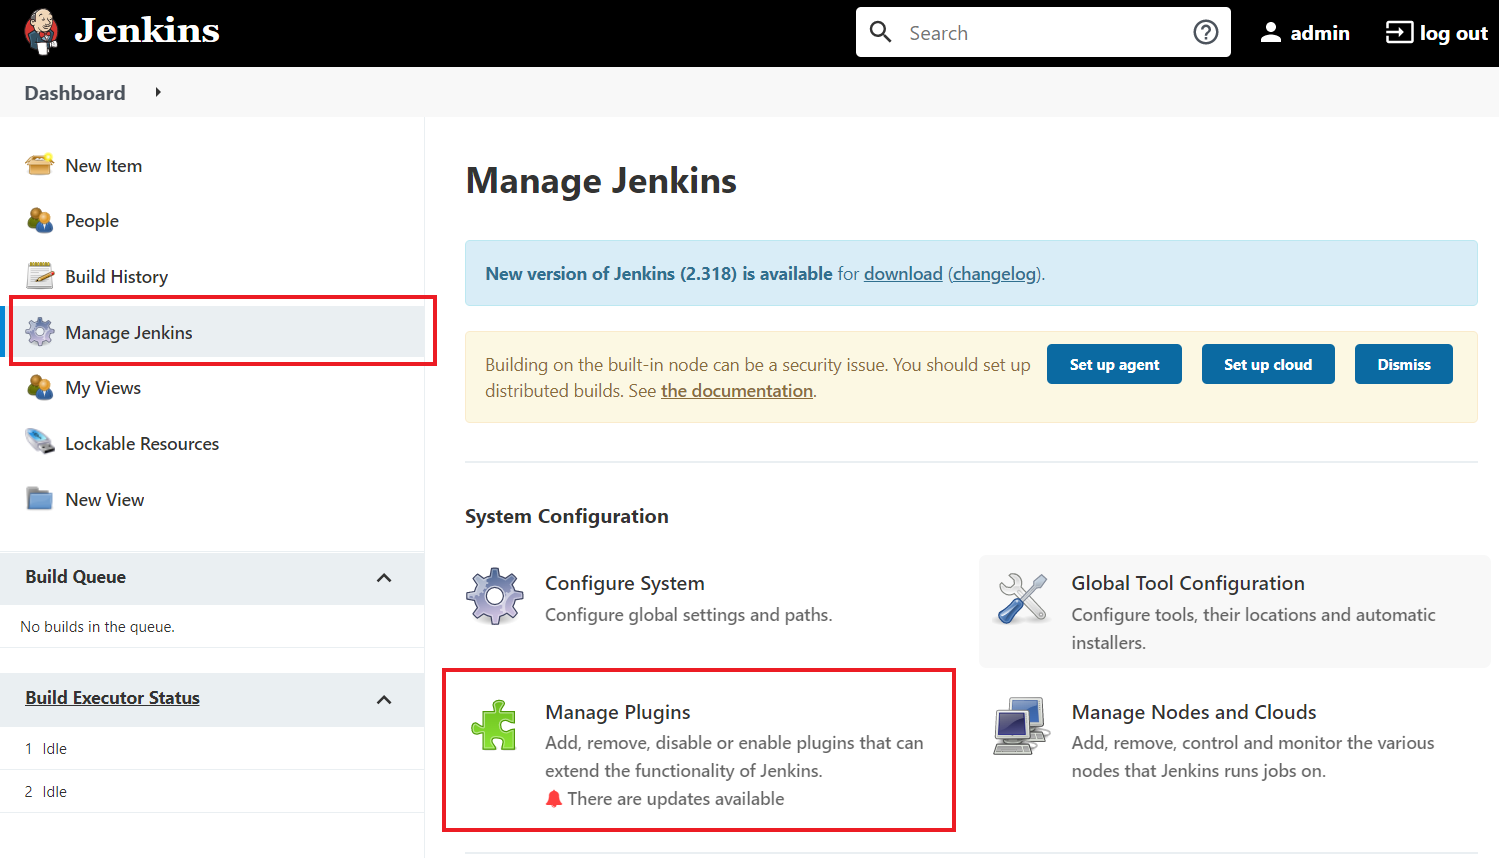Click the 'No builds in the queue.' text

point(98,627)
